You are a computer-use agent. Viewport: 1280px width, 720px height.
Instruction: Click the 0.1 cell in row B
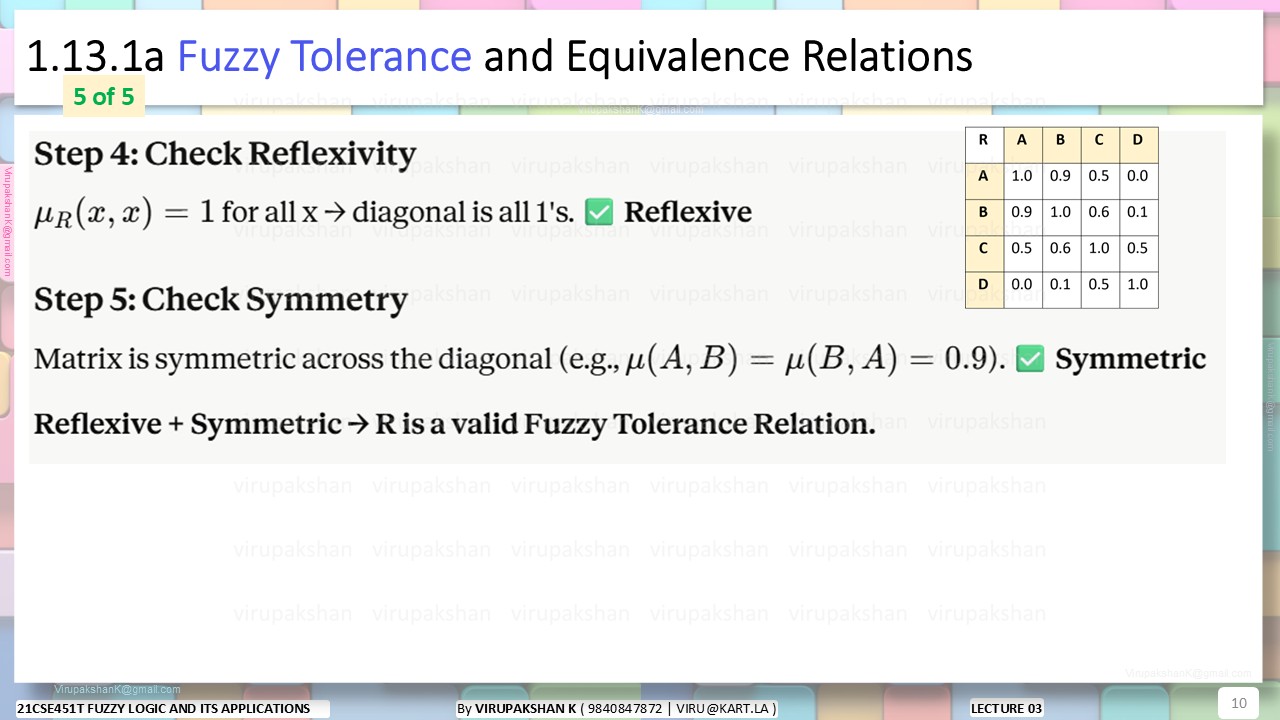[1138, 218]
